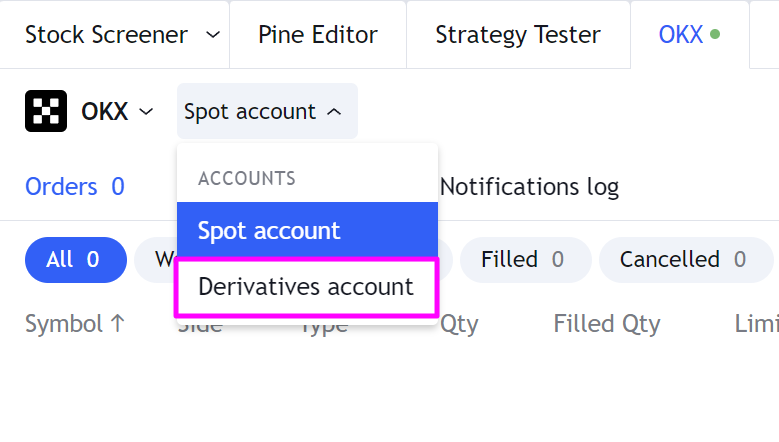Select Derivatives account in the menu
The height and width of the screenshot is (442, 779).
point(306,287)
